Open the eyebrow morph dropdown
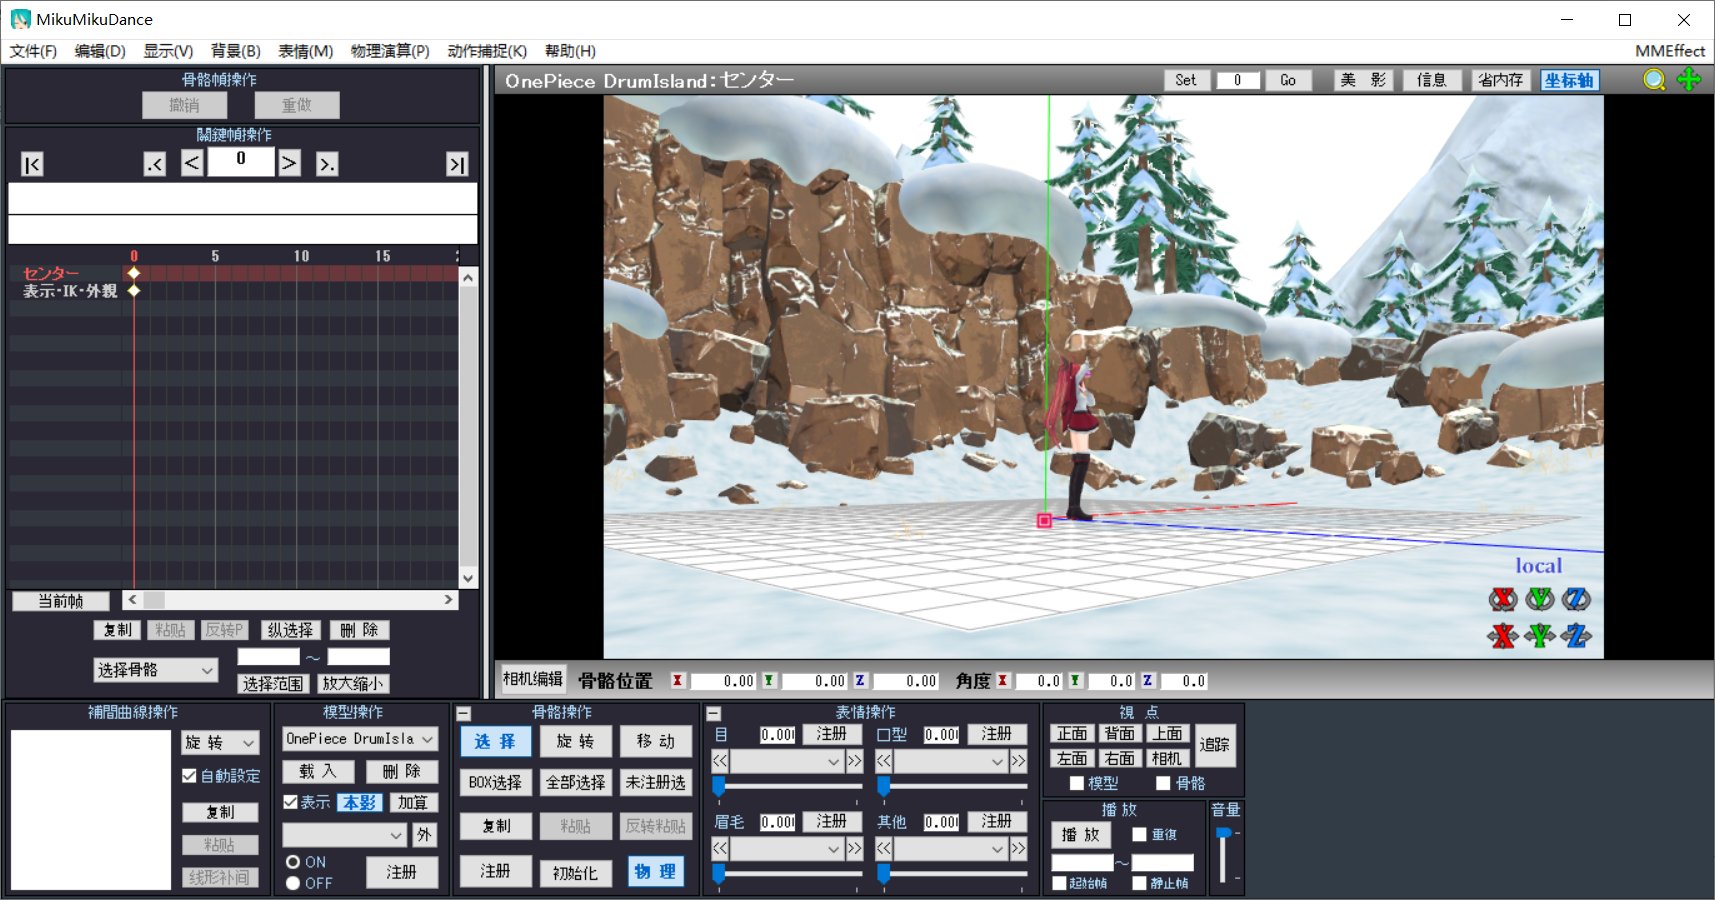Screen dimensions: 1715x900 click(786, 849)
